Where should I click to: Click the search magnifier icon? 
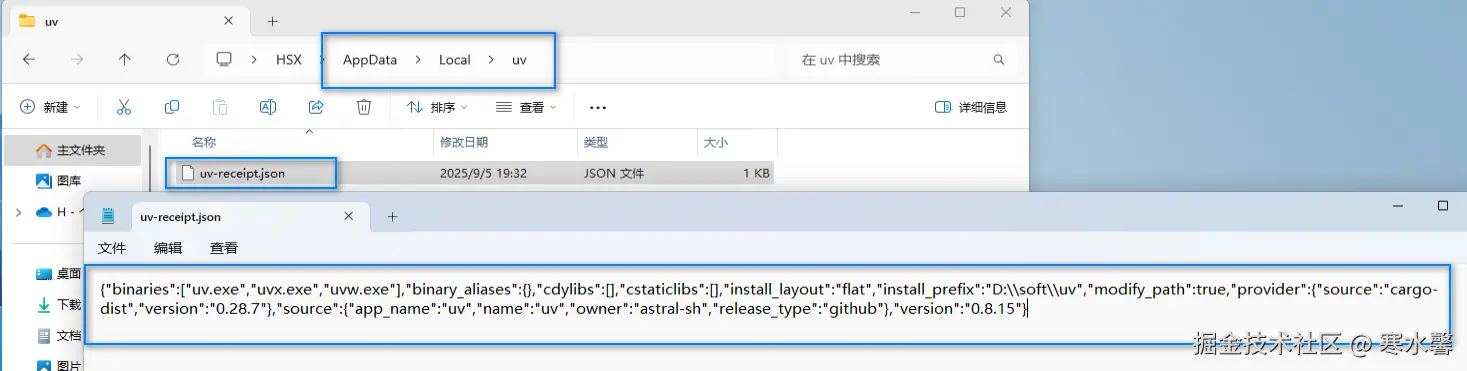pos(998,60)
